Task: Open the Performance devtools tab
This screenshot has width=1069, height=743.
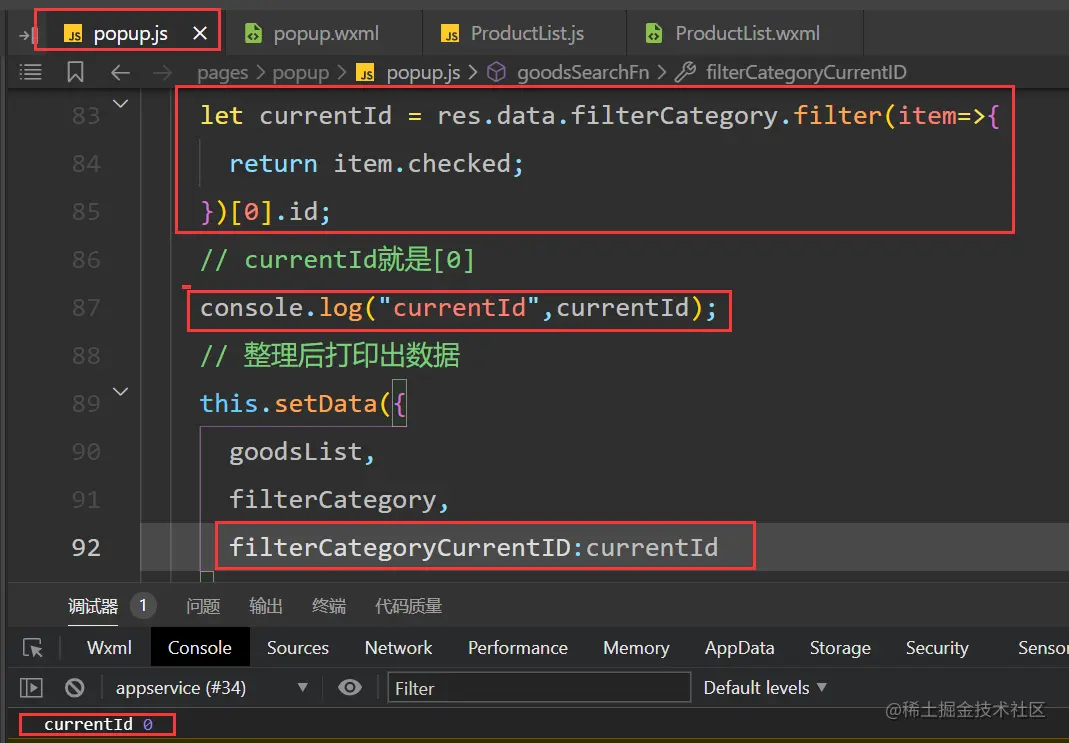Action: (517, 648)
